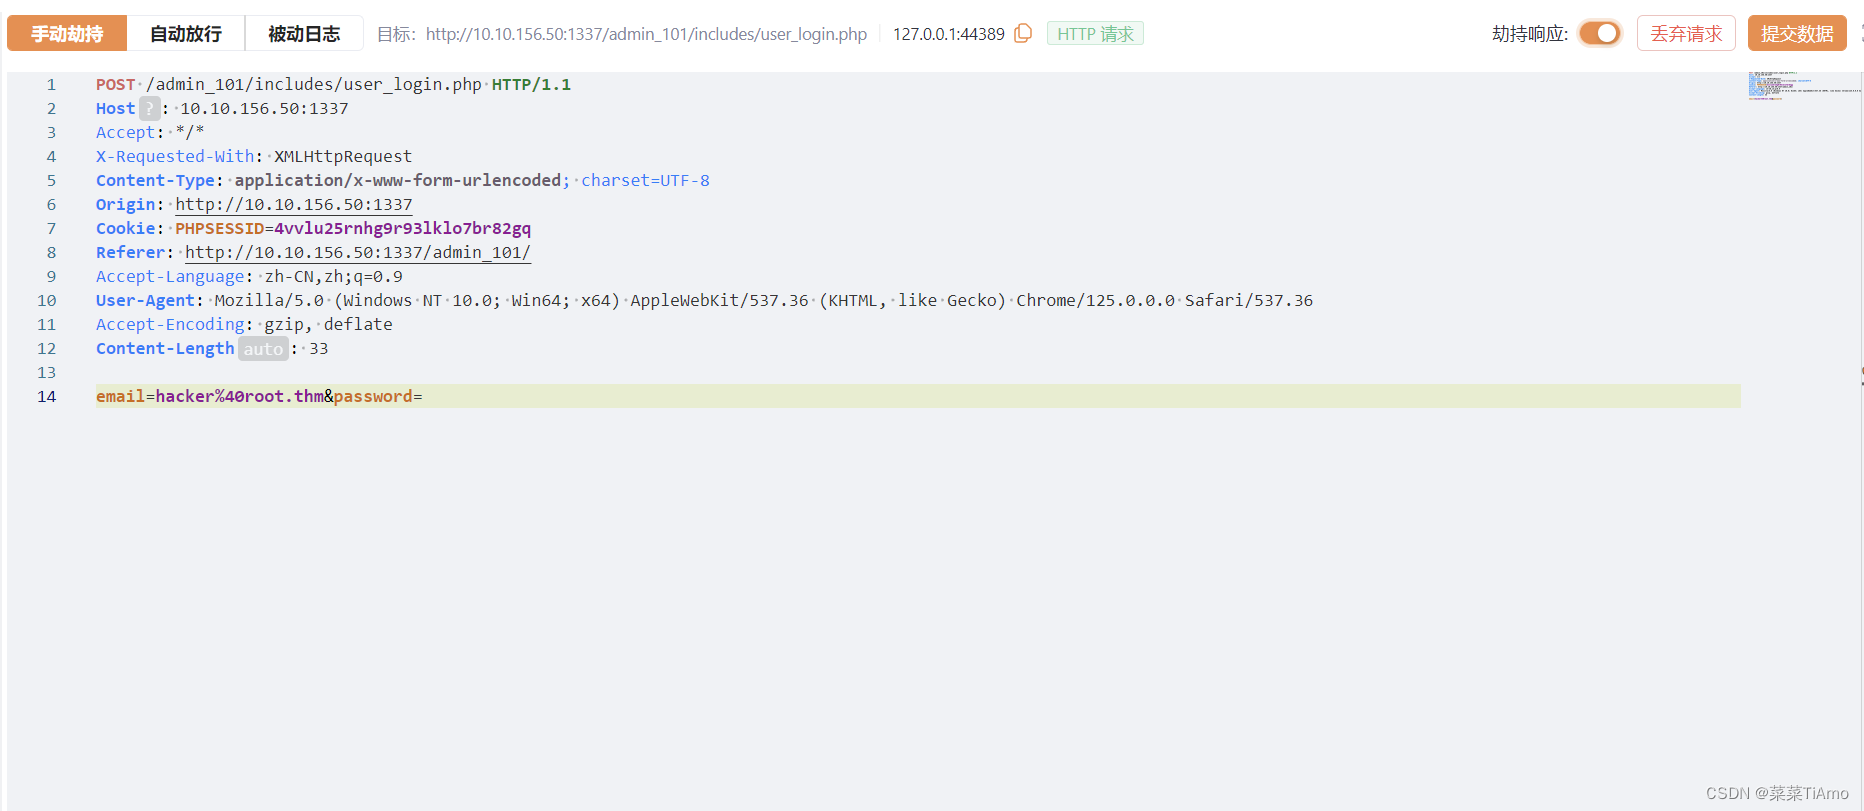Toggle the 劫持响应 switch
This screenshot has height=811, width=1864.
tap(1600, 33)
